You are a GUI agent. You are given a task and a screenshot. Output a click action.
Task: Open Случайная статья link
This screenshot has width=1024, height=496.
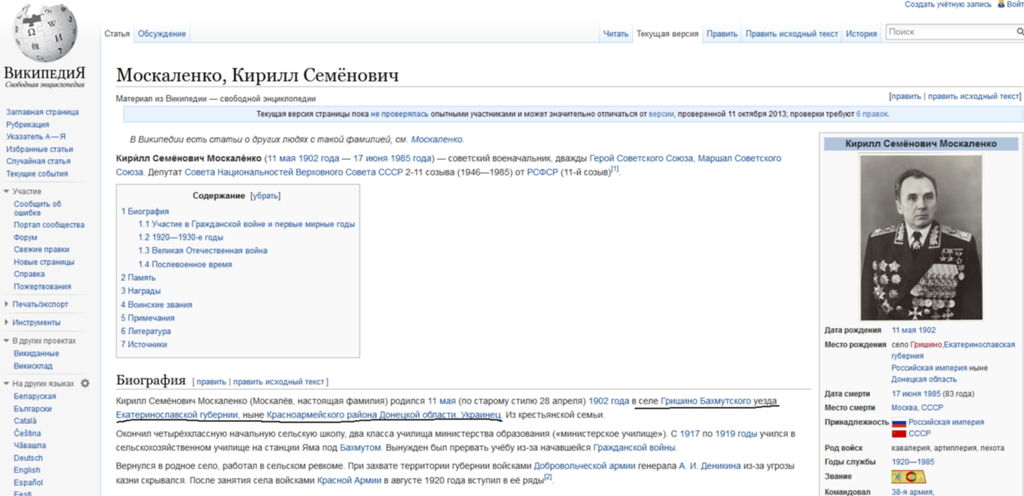pos(38,161)
